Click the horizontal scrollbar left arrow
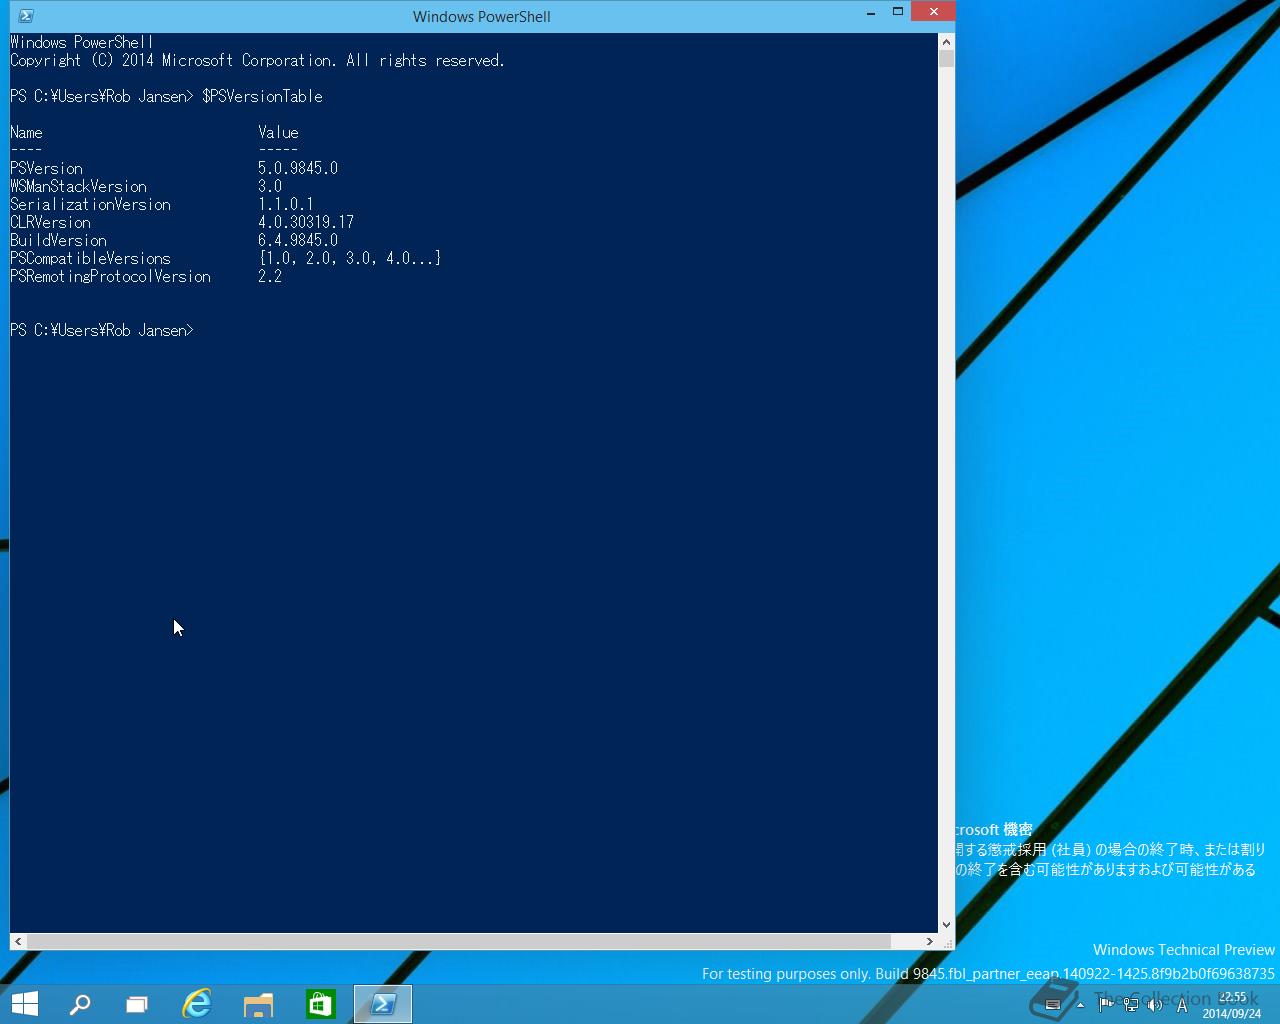 click(x=18, y=942)
